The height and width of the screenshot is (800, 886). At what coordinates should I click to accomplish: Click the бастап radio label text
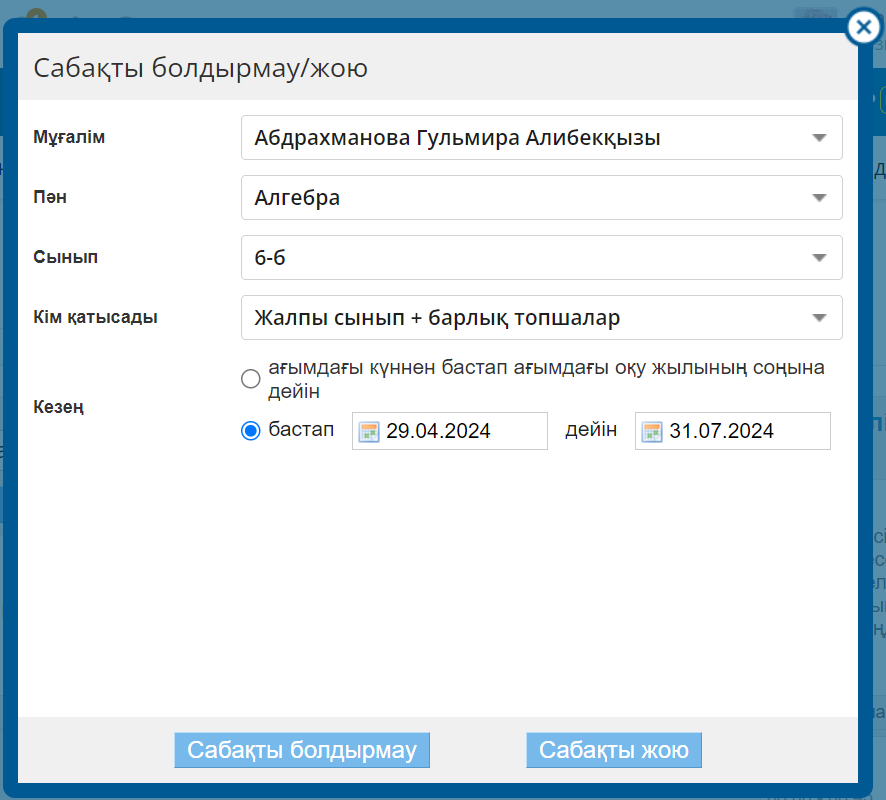(x=301, y=431)
